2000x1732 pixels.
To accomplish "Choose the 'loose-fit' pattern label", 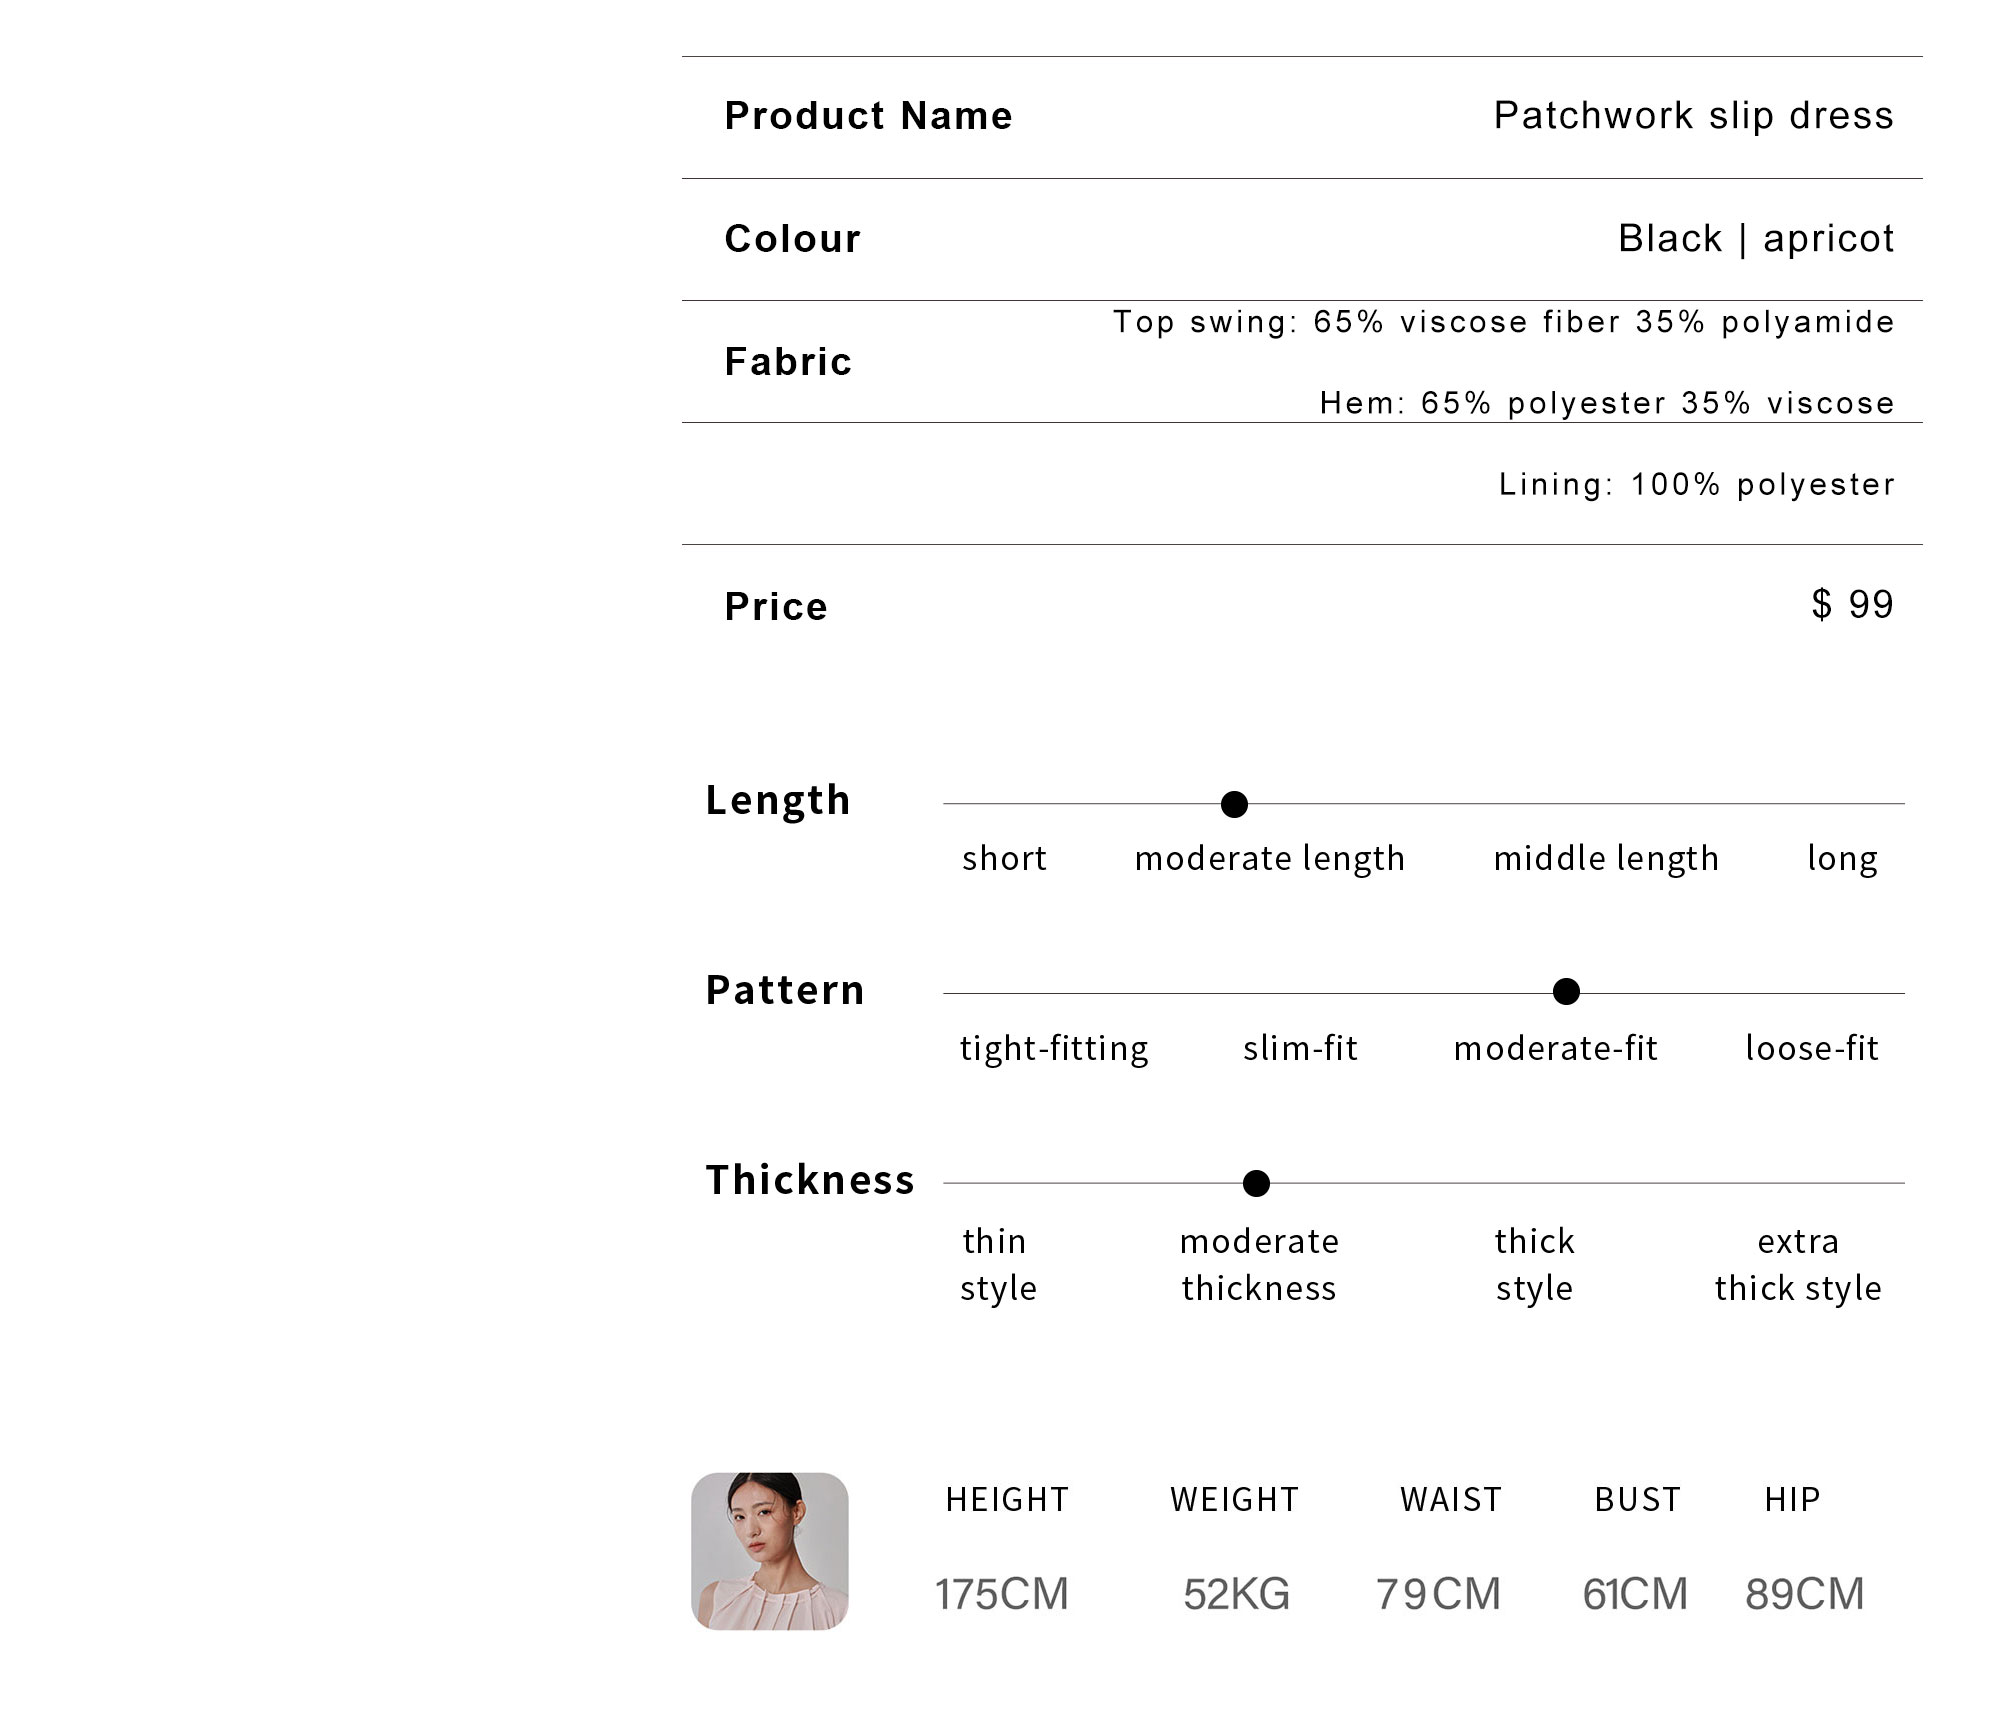I will pos(1812,1048).
